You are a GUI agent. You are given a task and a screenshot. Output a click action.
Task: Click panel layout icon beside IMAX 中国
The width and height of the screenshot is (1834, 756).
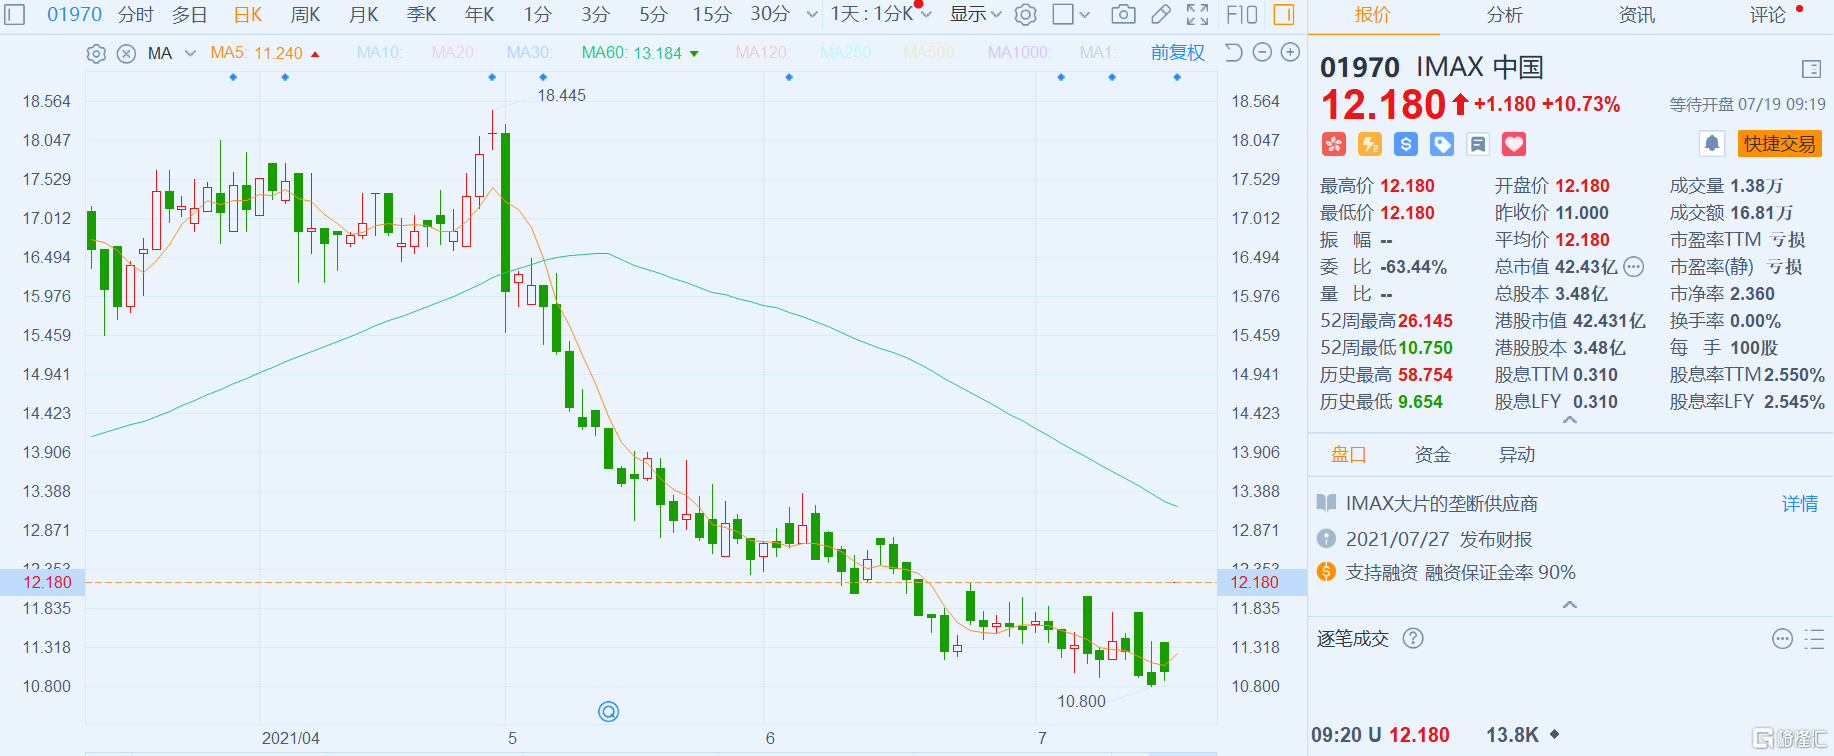[x=1811, y=69]
